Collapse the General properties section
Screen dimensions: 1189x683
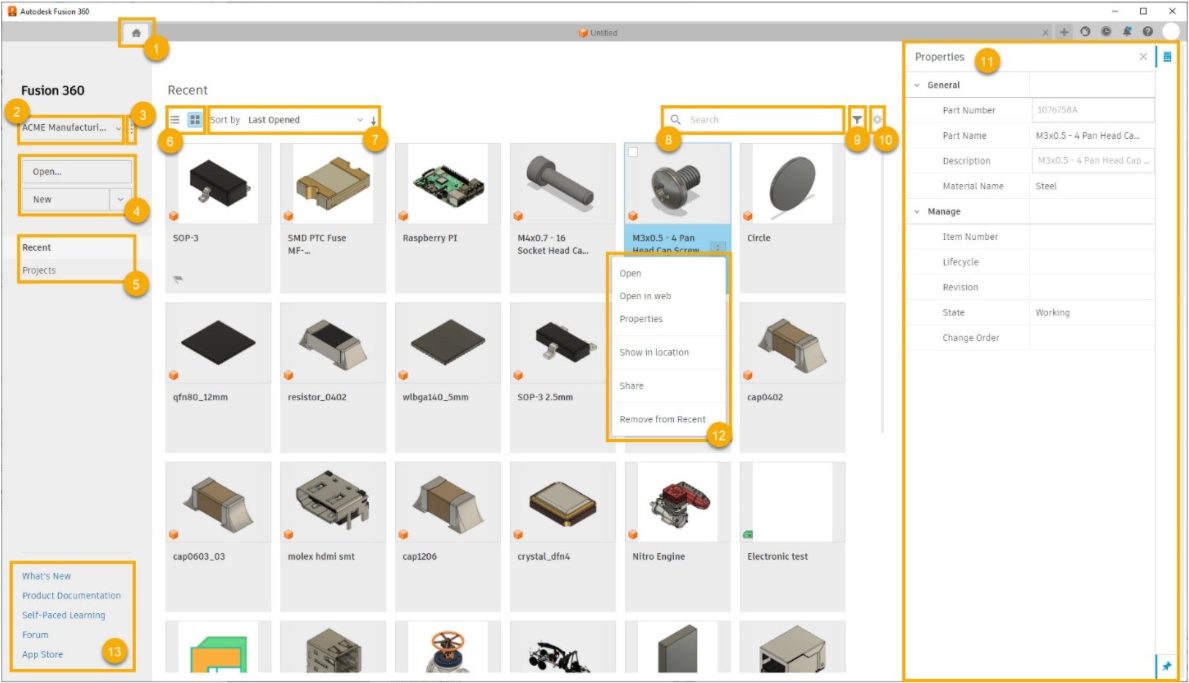(x=917, y=85)
